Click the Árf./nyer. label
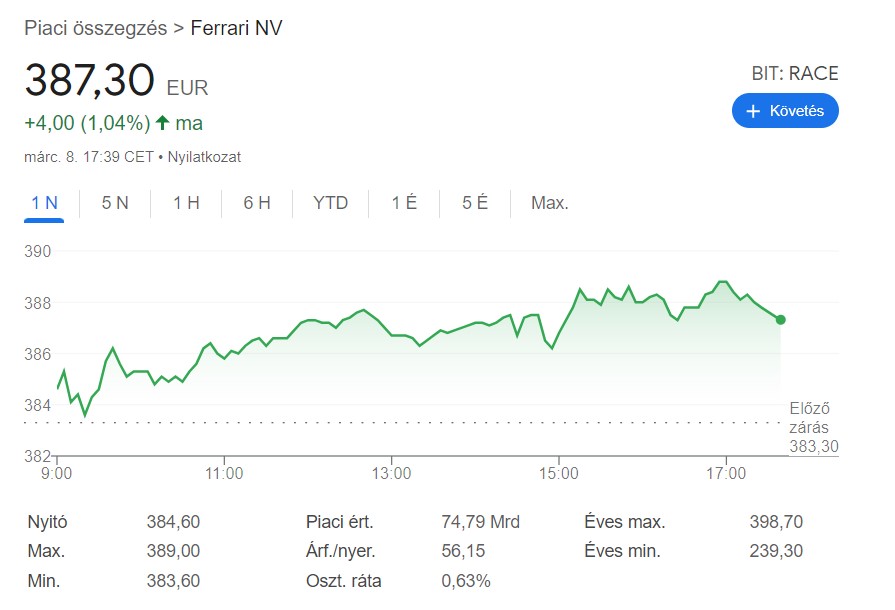 coord(341,551)
